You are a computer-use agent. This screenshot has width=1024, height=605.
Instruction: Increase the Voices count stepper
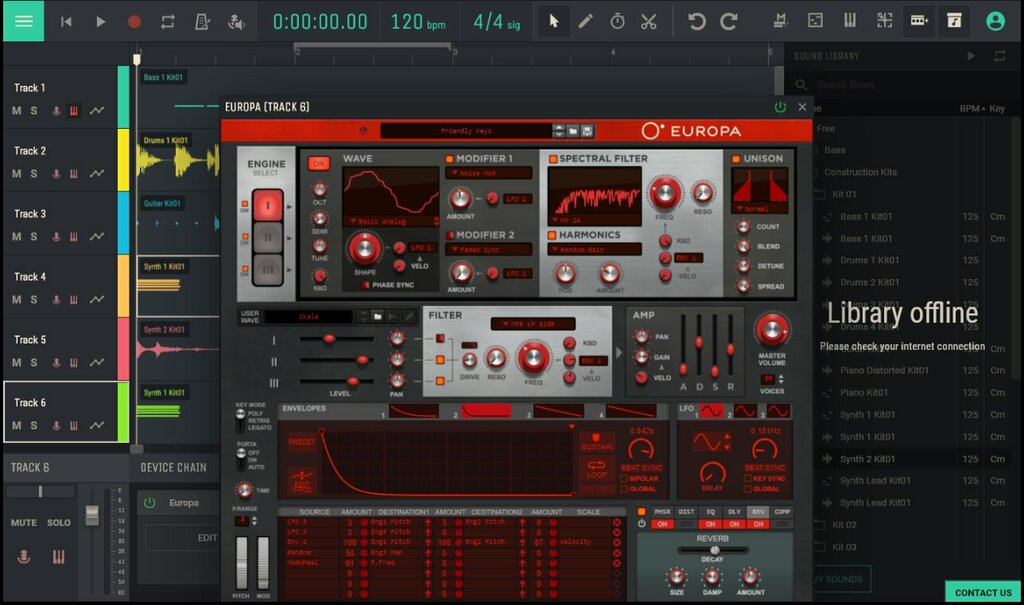click(x=781, y=376)
